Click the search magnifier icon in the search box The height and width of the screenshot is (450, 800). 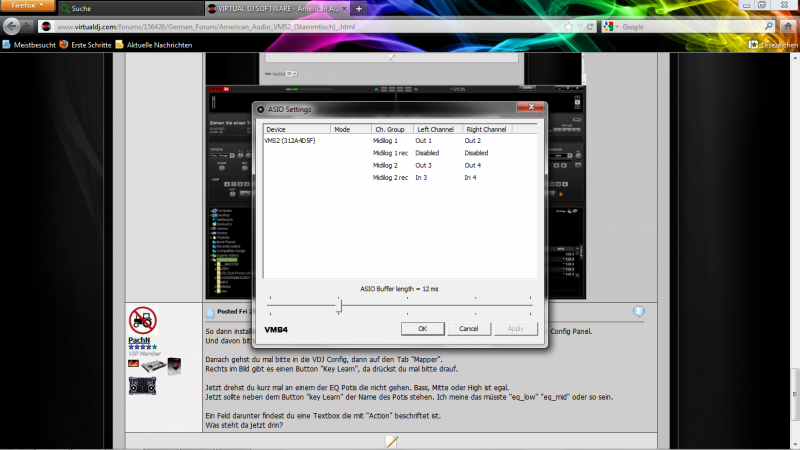point(768,27)
